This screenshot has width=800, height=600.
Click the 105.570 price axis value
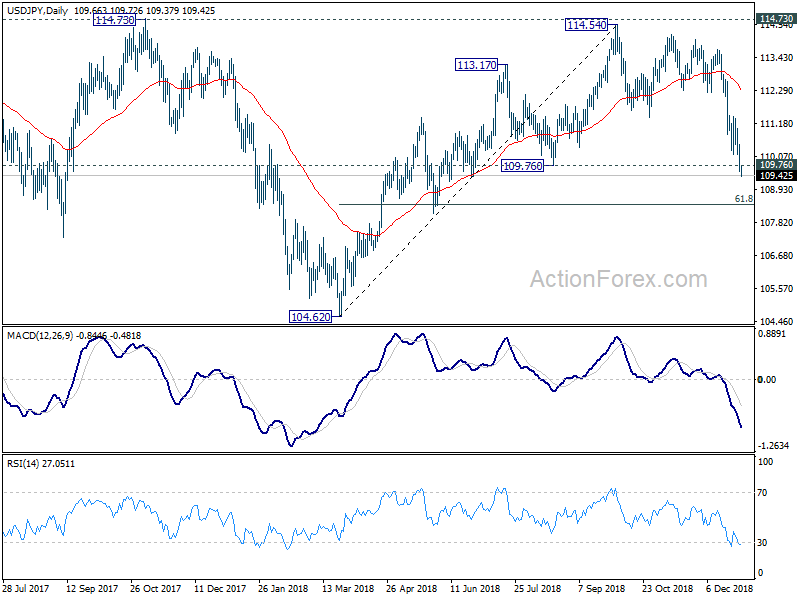coord(777,288)
